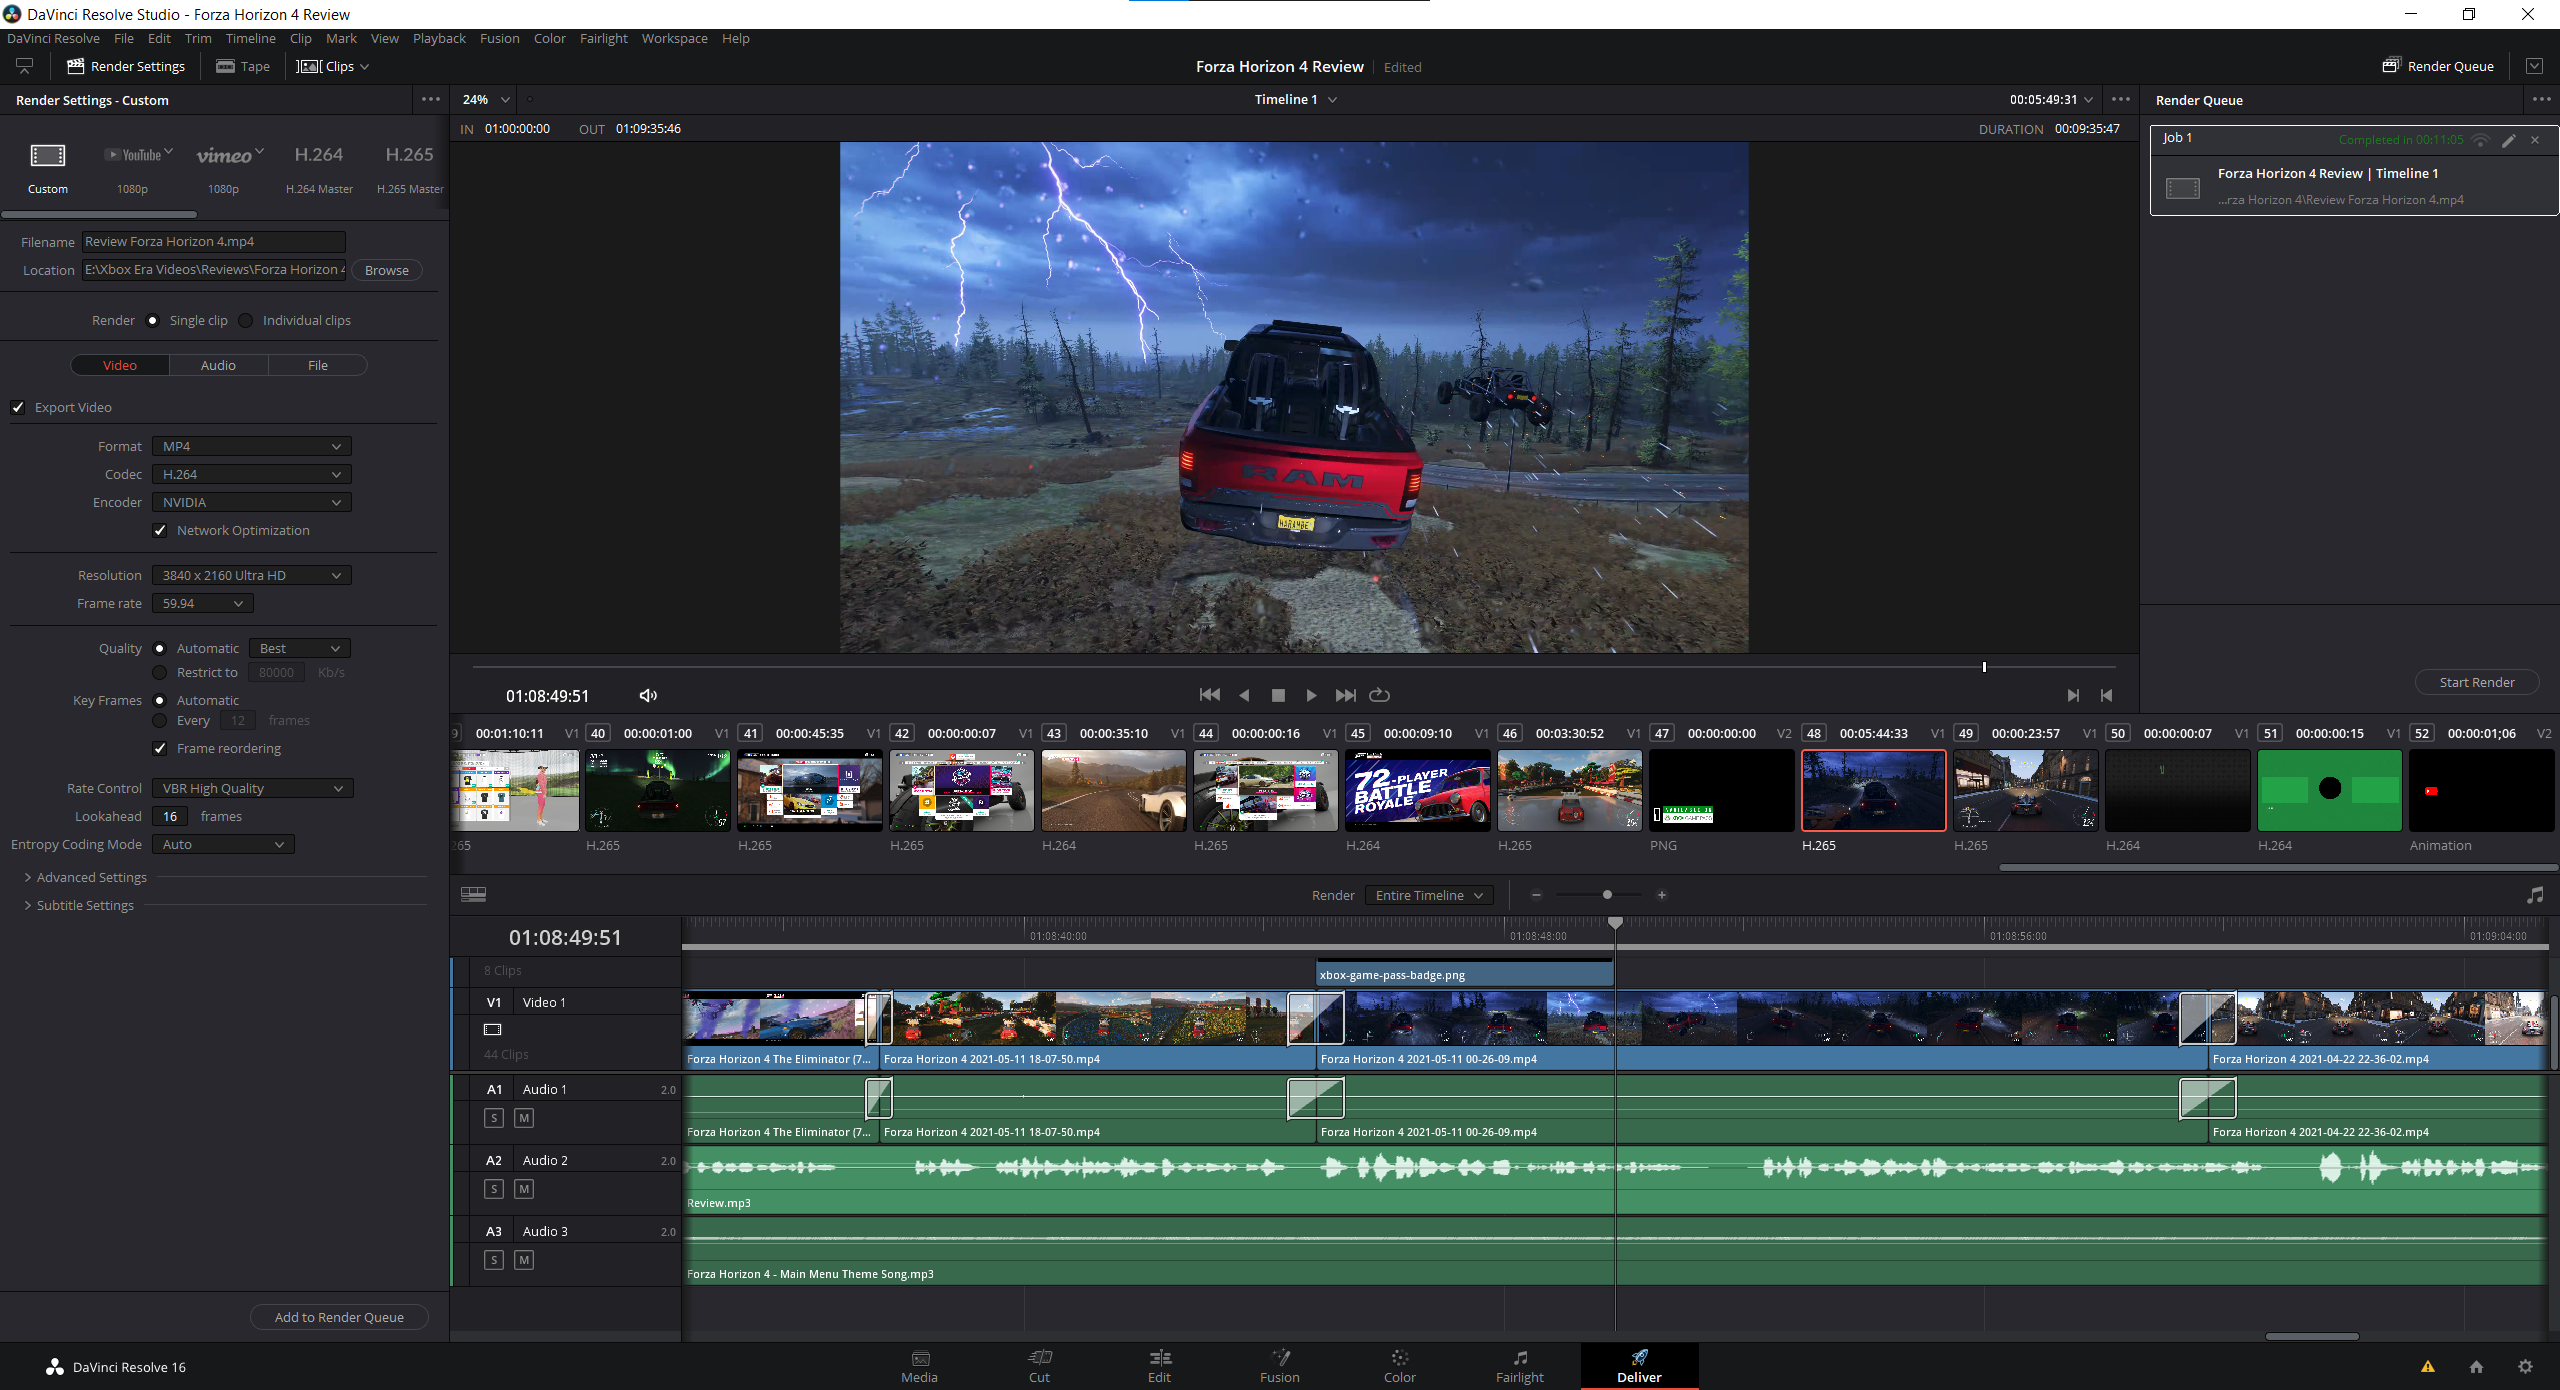This screenshot has width=2560, height=1390.
Task: Open Render Queue options three dots
Action: tap(2542, 99)
